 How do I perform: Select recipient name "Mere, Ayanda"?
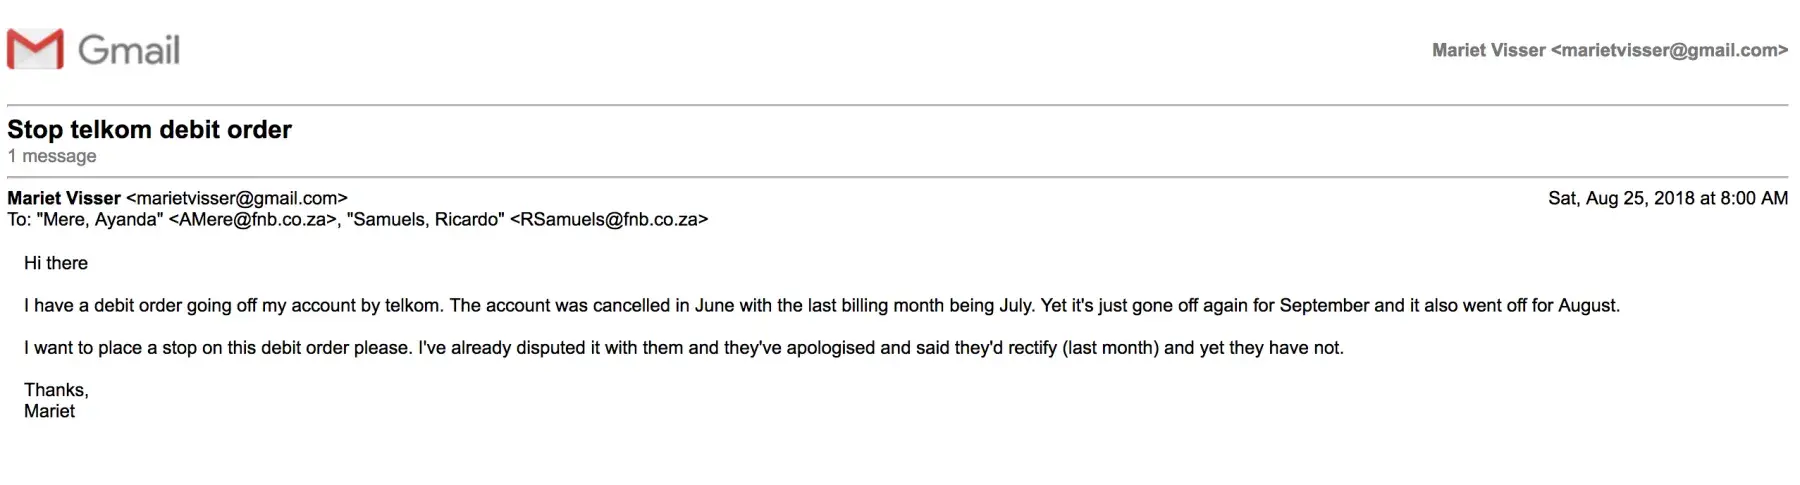pyautogui.click(x=99, y=219)
